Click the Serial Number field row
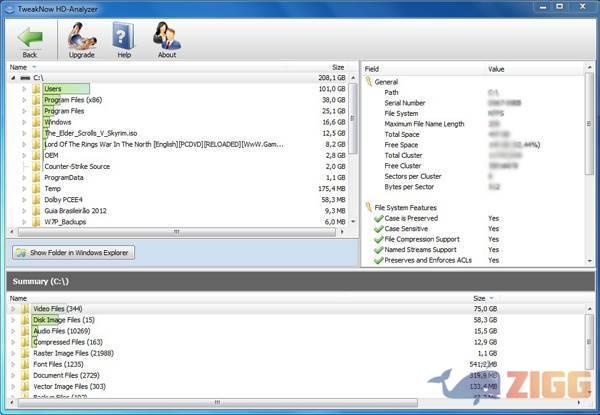Image resolution: width=600 pixels, height=415 pixels. coord(404,103)
